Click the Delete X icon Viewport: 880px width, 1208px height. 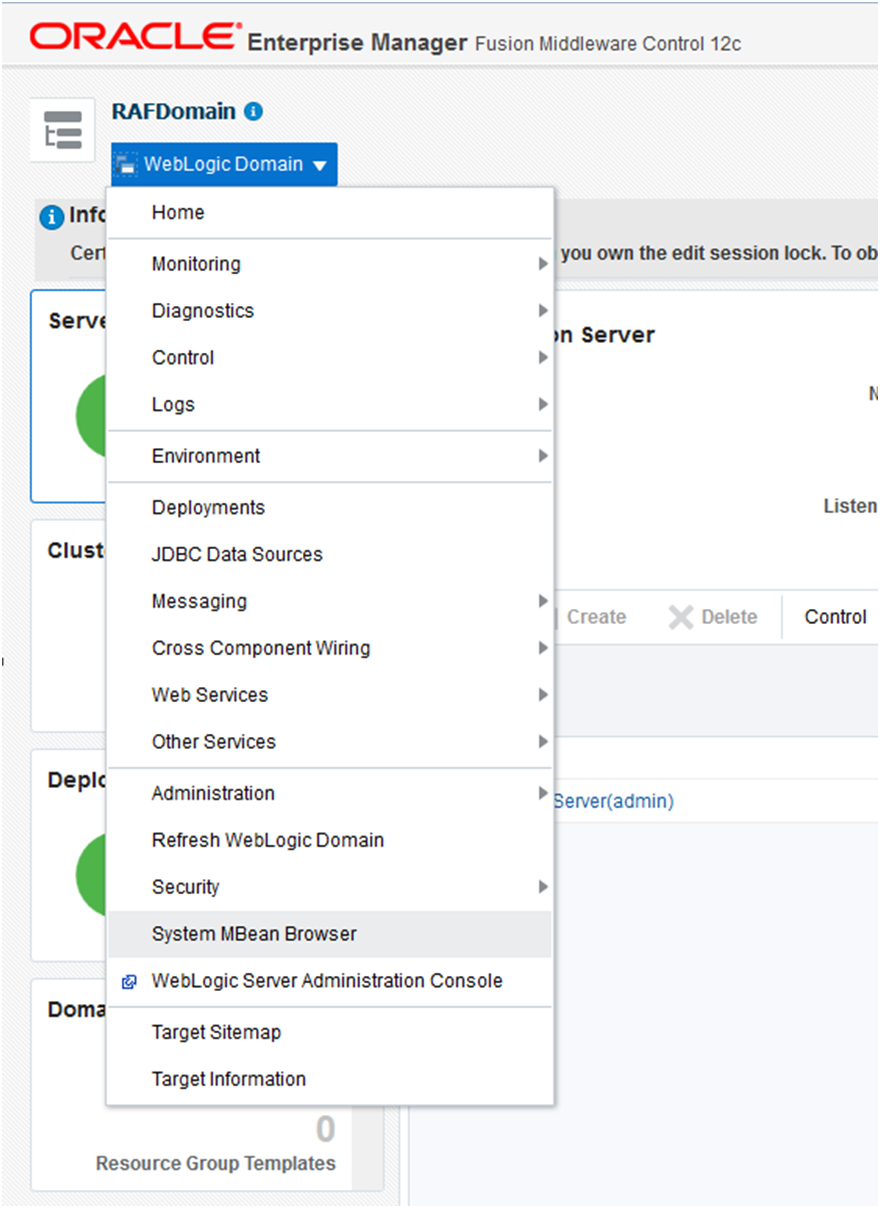click(681, 617)
